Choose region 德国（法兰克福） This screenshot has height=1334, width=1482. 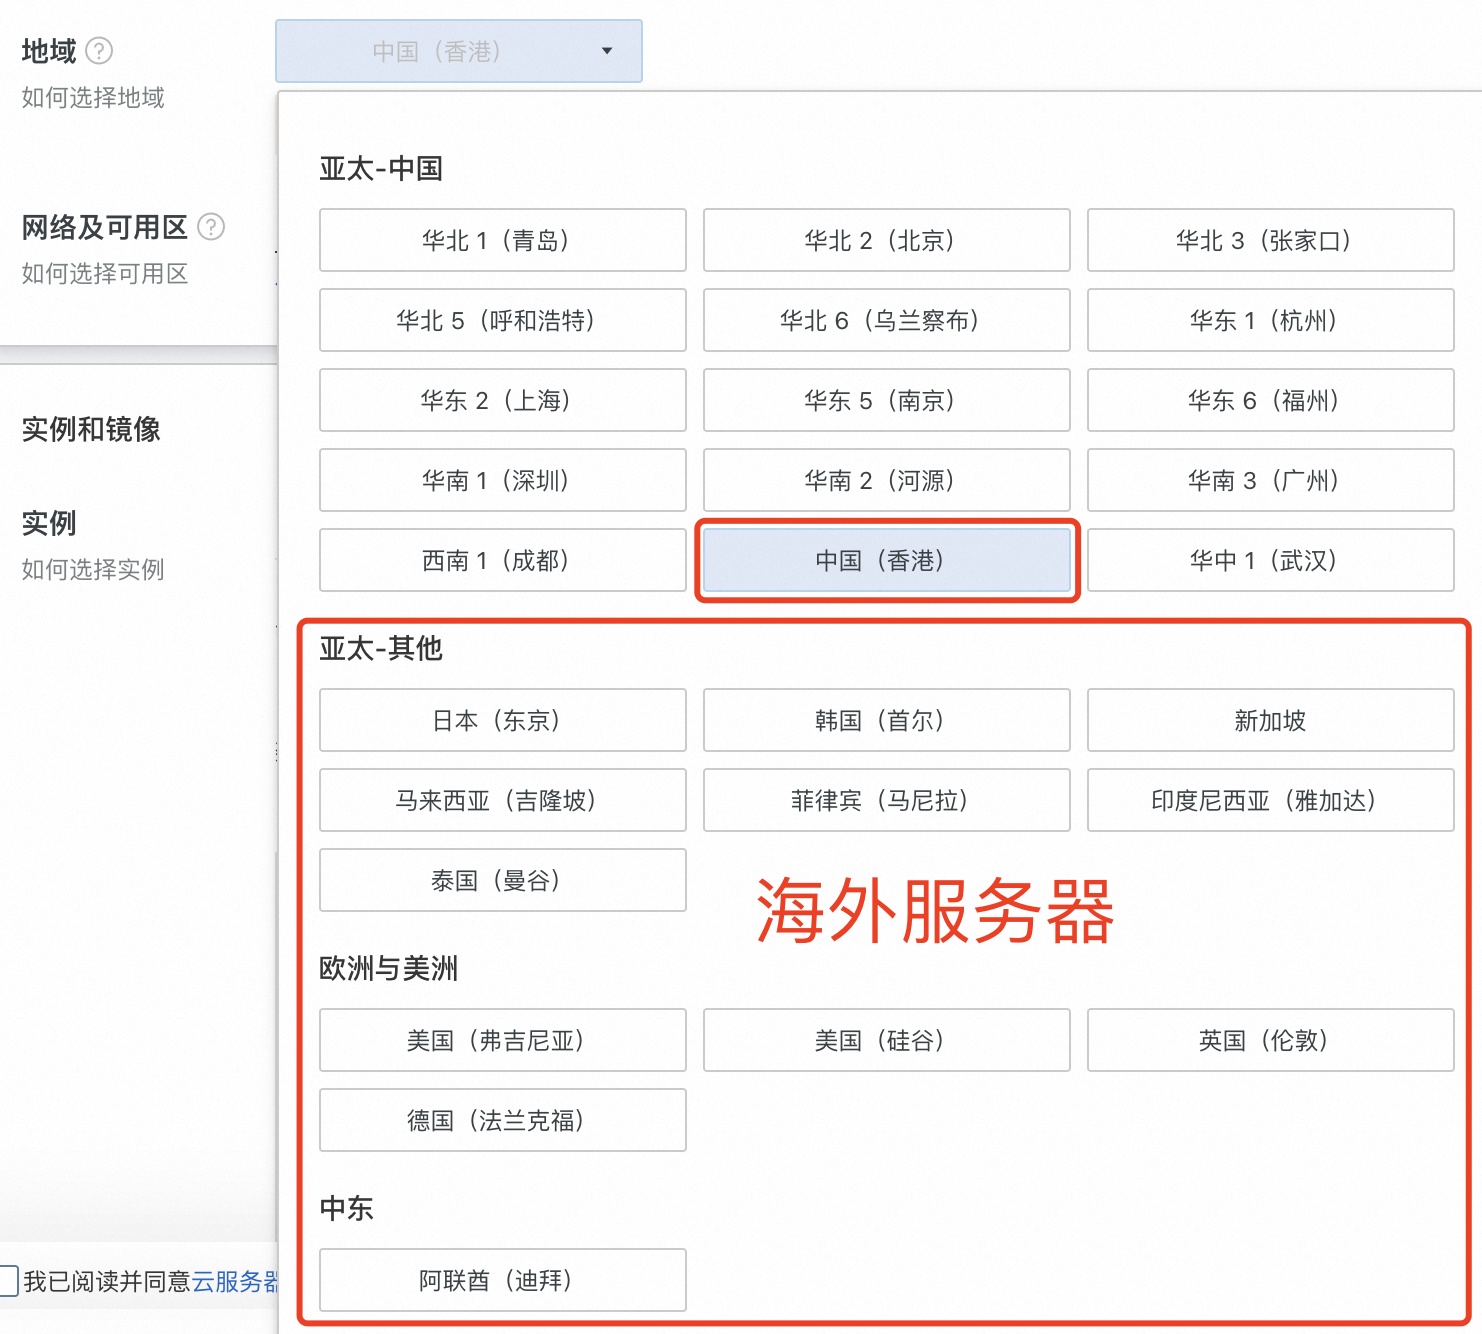click(x=503, y=1120)
